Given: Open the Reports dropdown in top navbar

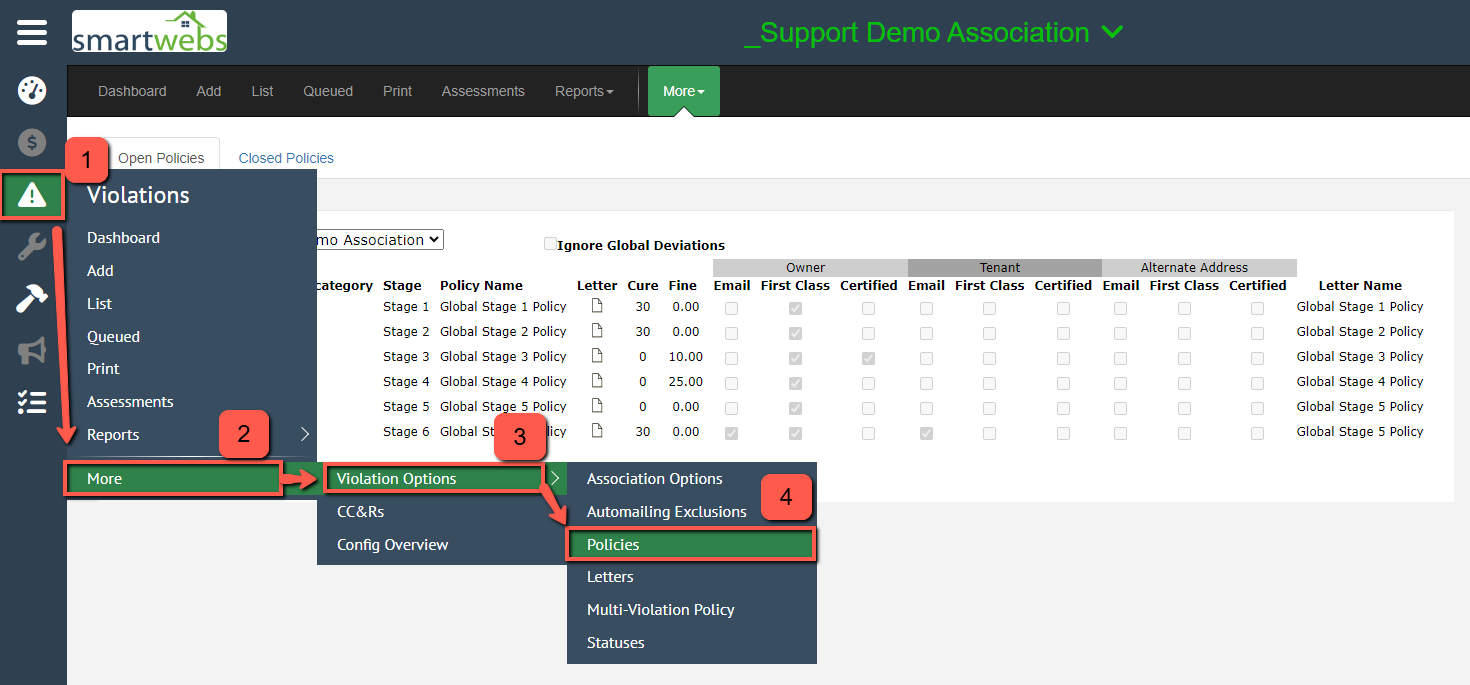Looking at the screenshot, I should [x=584, y=91].
